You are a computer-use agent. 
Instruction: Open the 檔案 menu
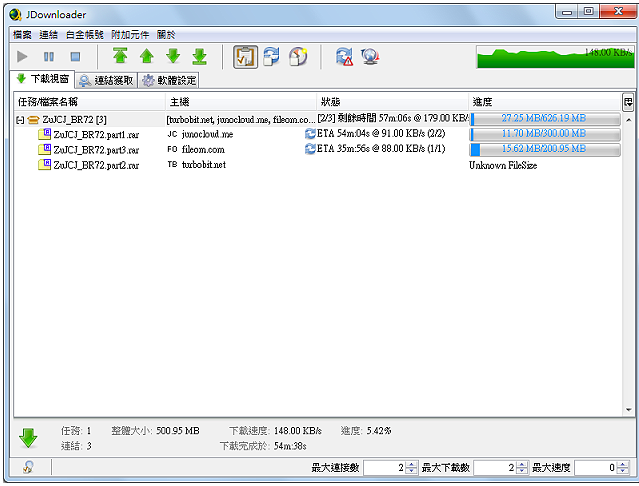22,35
